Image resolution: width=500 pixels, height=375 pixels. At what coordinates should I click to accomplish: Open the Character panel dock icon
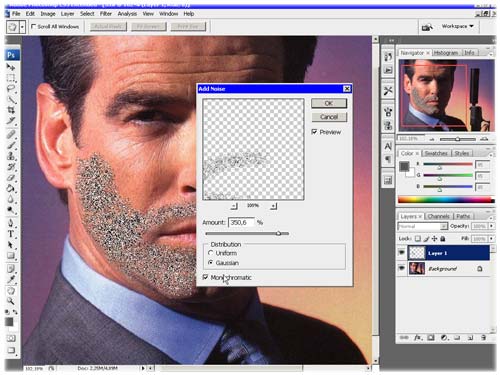coord(388,146)
